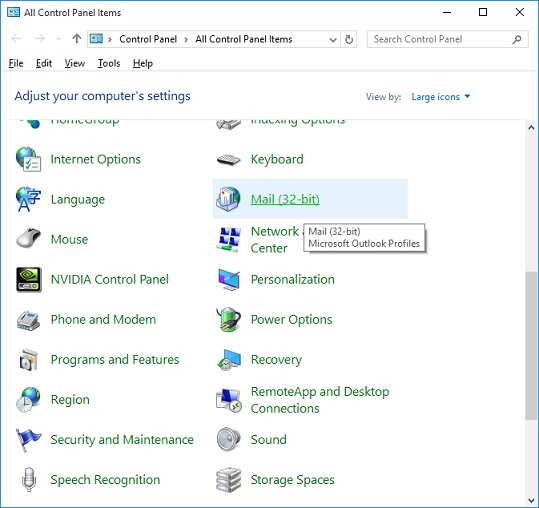Expand chevron before Control Panel breadcrumb
Image resolution: width=539 pixels, height=508 pixels.
click(x=110, y=40)
